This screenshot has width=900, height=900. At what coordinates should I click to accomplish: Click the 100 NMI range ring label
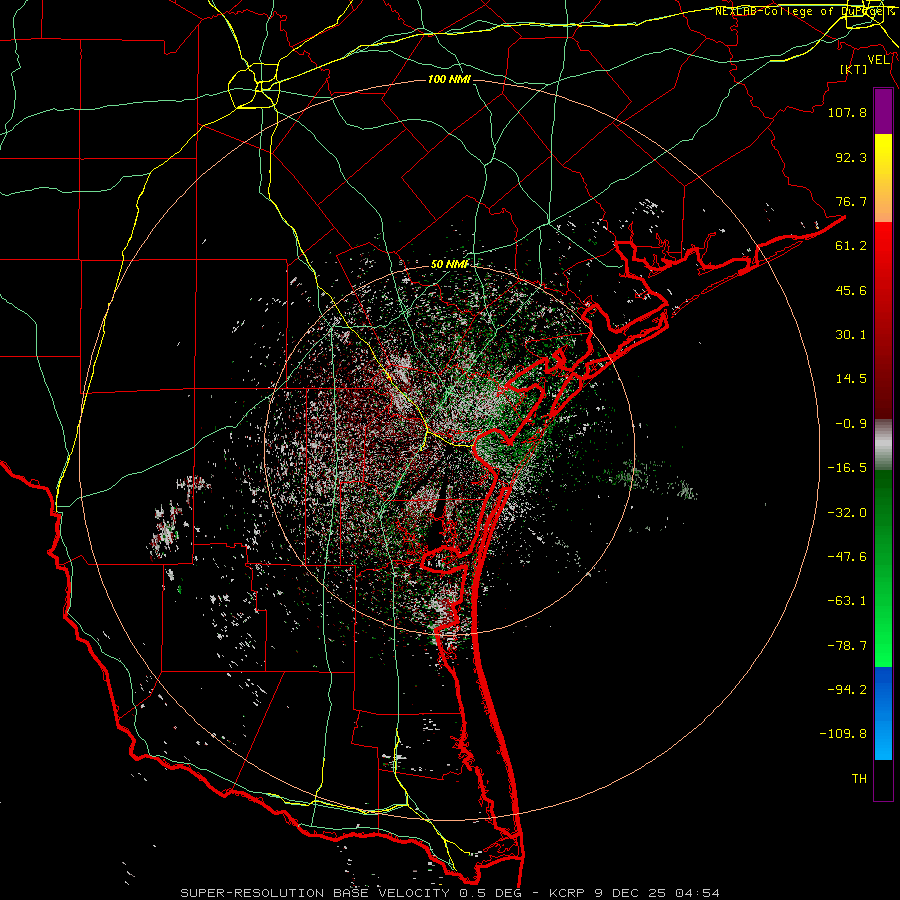[x=449, y=79]
